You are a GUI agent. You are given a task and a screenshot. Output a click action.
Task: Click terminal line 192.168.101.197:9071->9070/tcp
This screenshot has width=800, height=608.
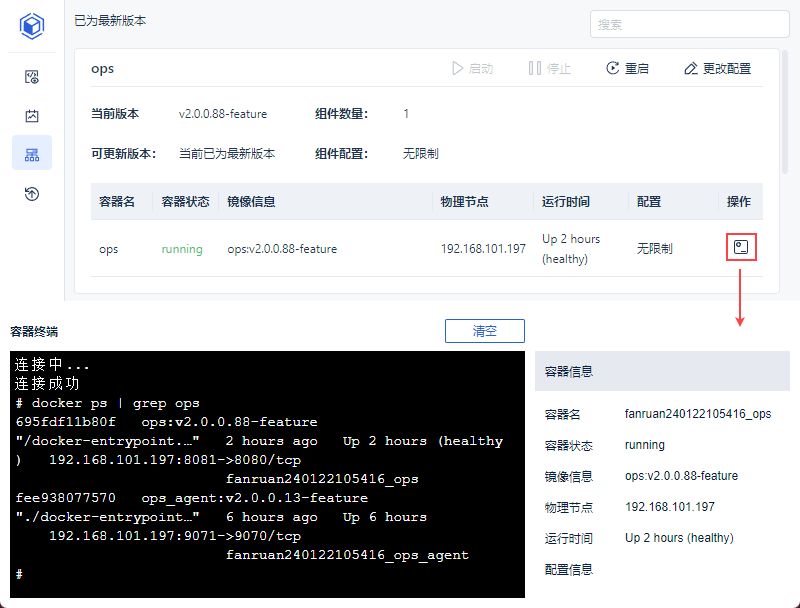point(175,536)
